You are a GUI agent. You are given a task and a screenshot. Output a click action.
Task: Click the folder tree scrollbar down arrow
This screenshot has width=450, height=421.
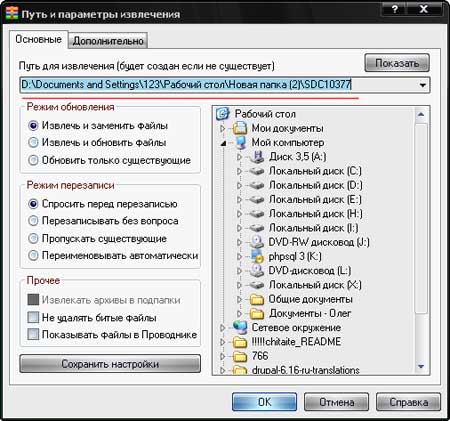point(421,366)
